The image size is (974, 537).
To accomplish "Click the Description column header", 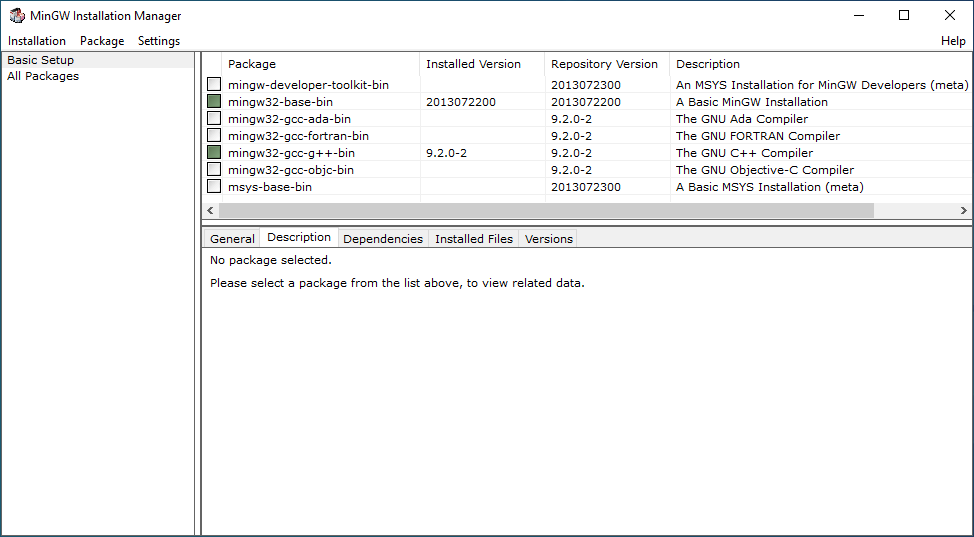I will pyautogui.click(x=820, y=64).
